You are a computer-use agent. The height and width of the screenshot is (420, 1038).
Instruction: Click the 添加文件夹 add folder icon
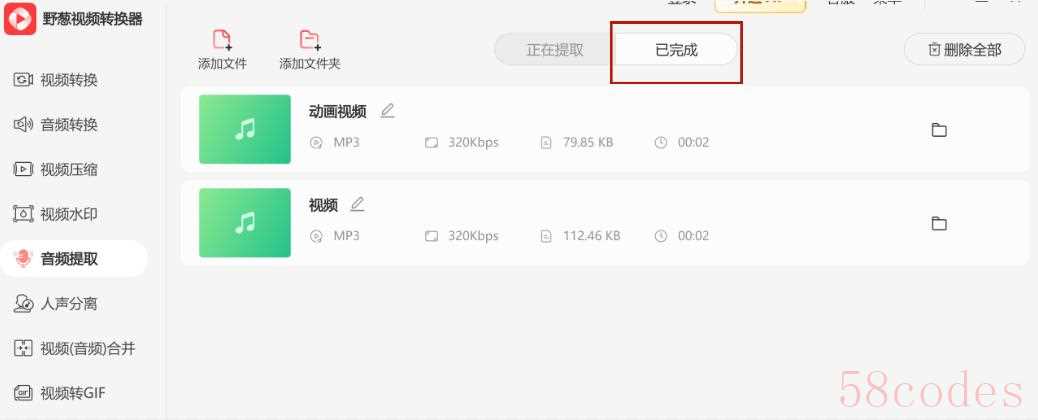tap(310, 40)
